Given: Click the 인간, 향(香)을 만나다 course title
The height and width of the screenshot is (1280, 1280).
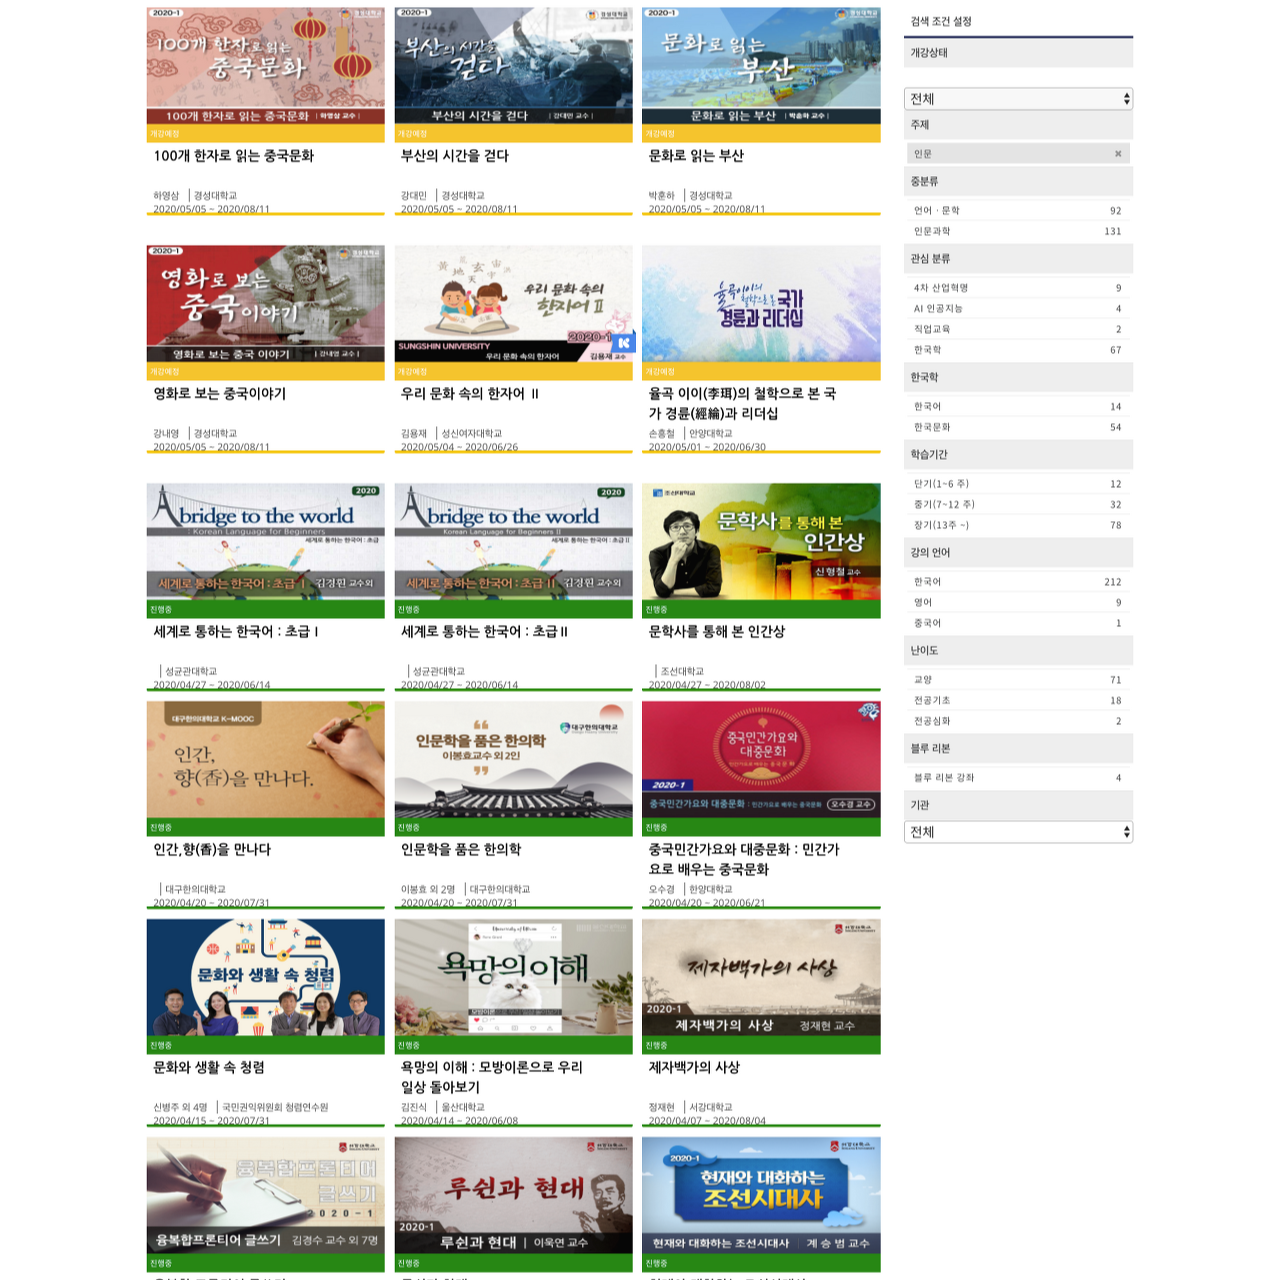Looking at the screenshot, I should [212, 850].
